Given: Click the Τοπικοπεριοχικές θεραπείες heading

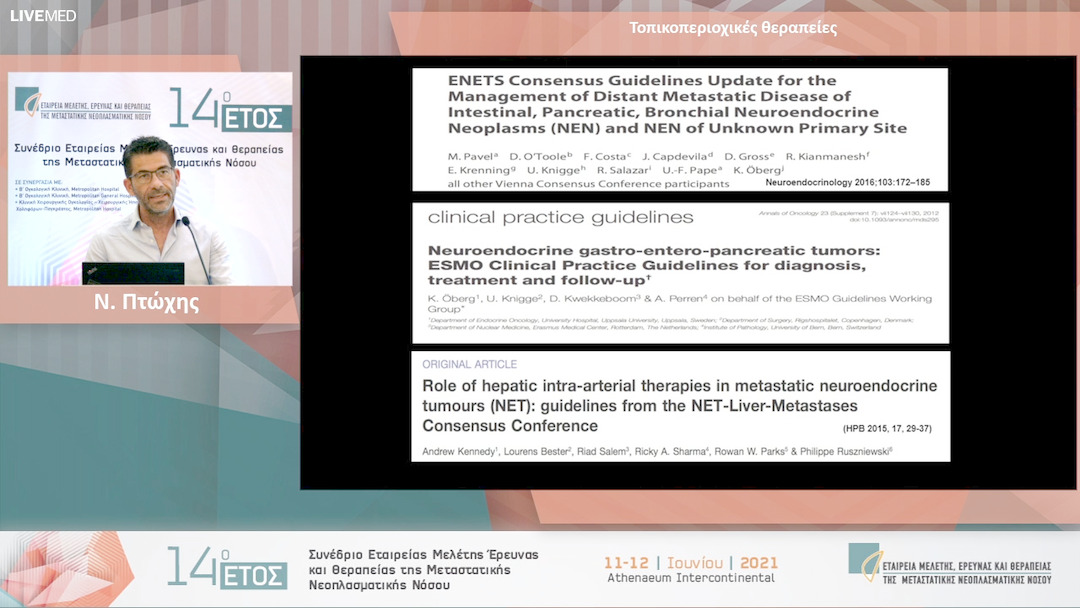Looking at the screenshot, I should [x=733, y=27].
